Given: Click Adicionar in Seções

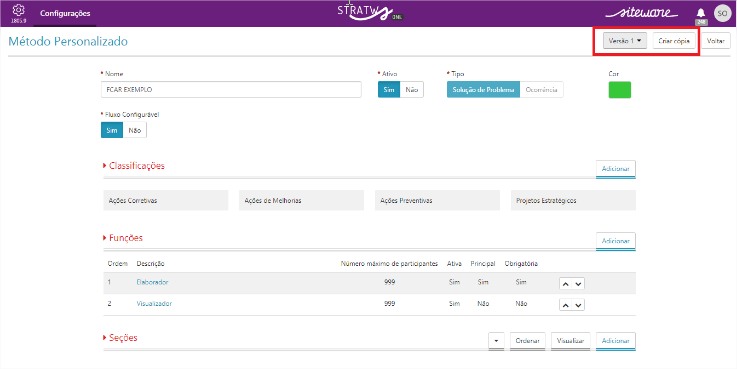Looking at the screenshot, I should point(616,340).
